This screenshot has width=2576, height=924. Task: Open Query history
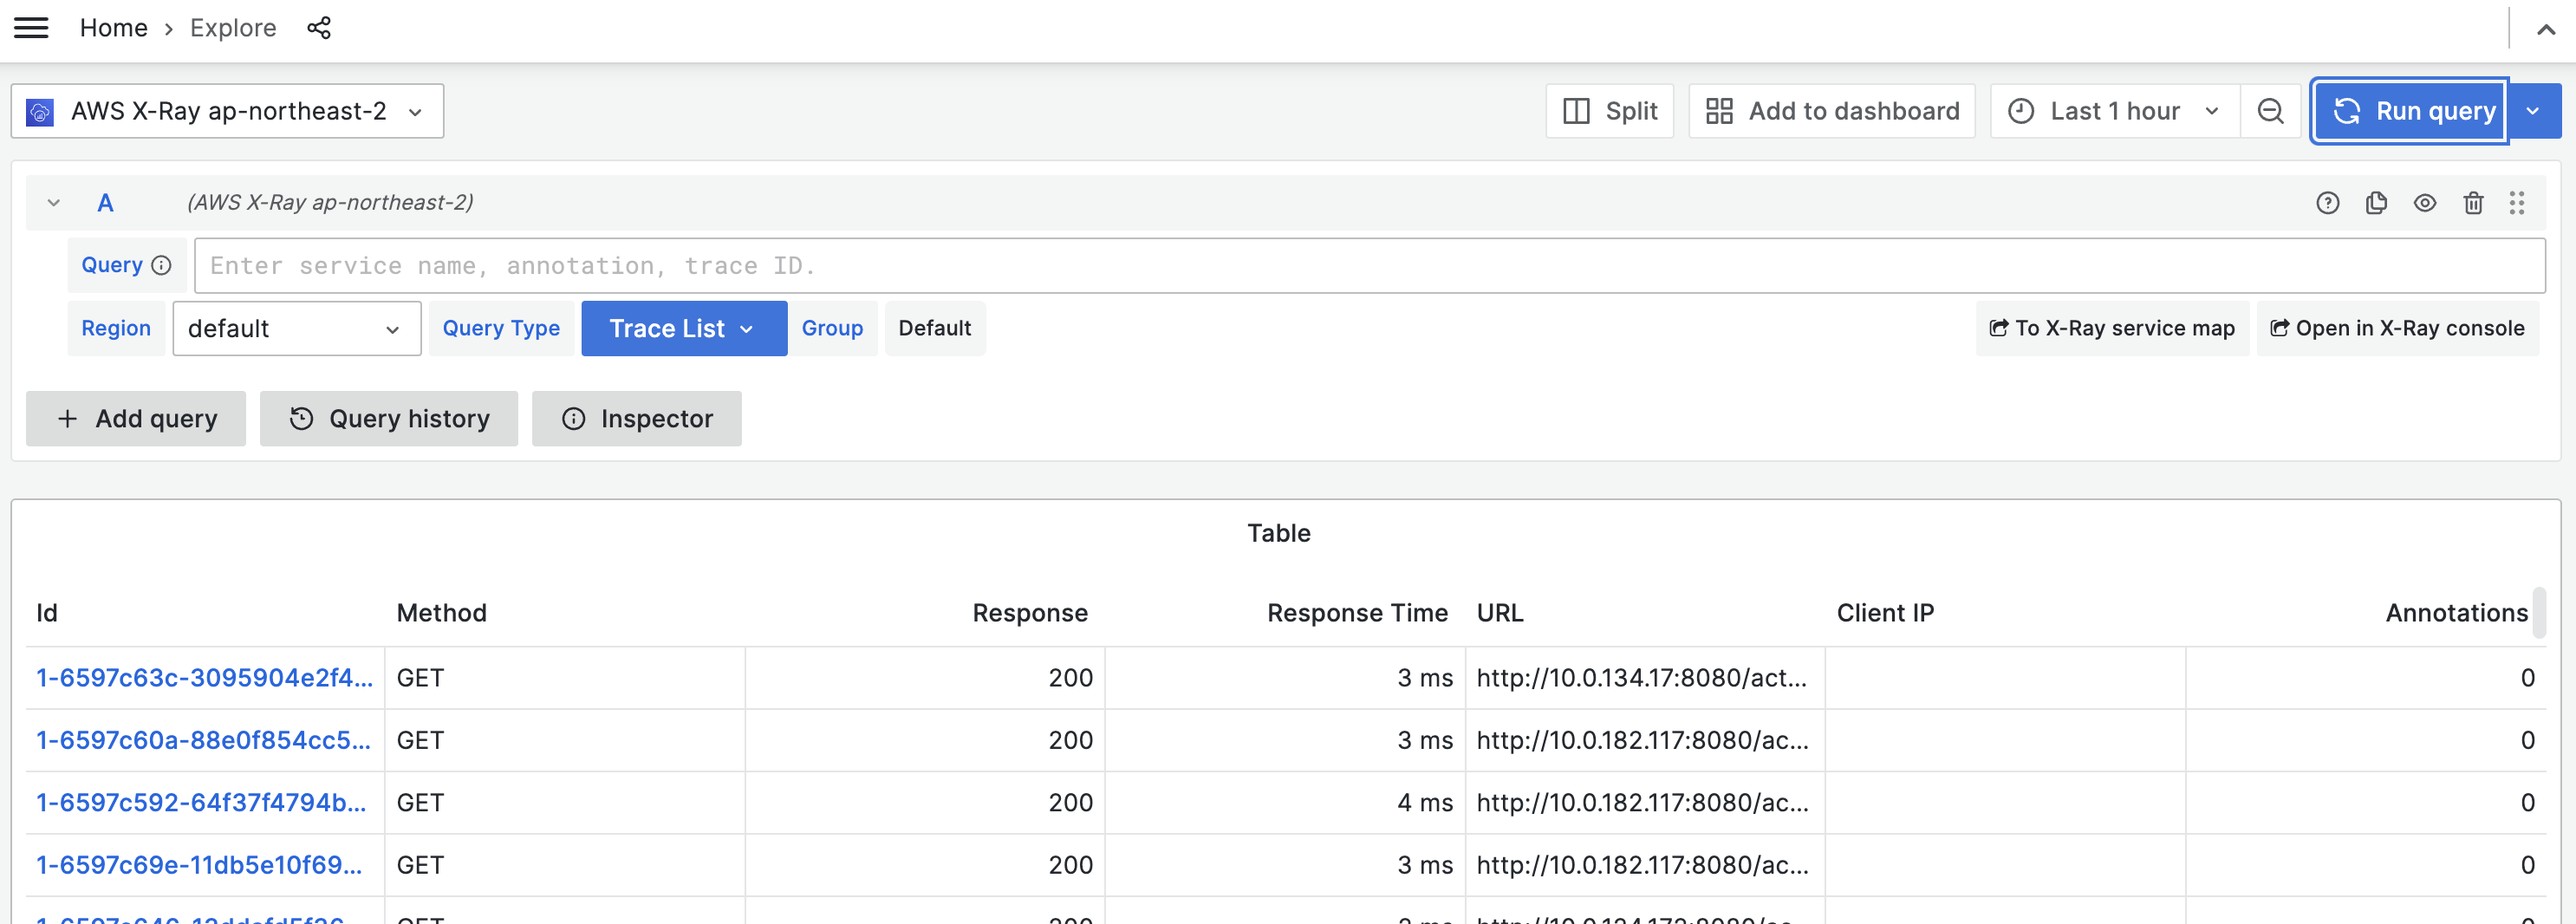coord(389,419)
